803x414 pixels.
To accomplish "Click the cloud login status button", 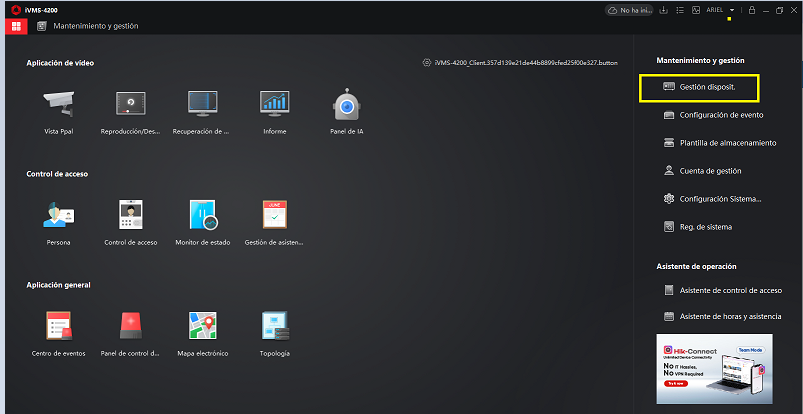I will (x=629, y=10).
